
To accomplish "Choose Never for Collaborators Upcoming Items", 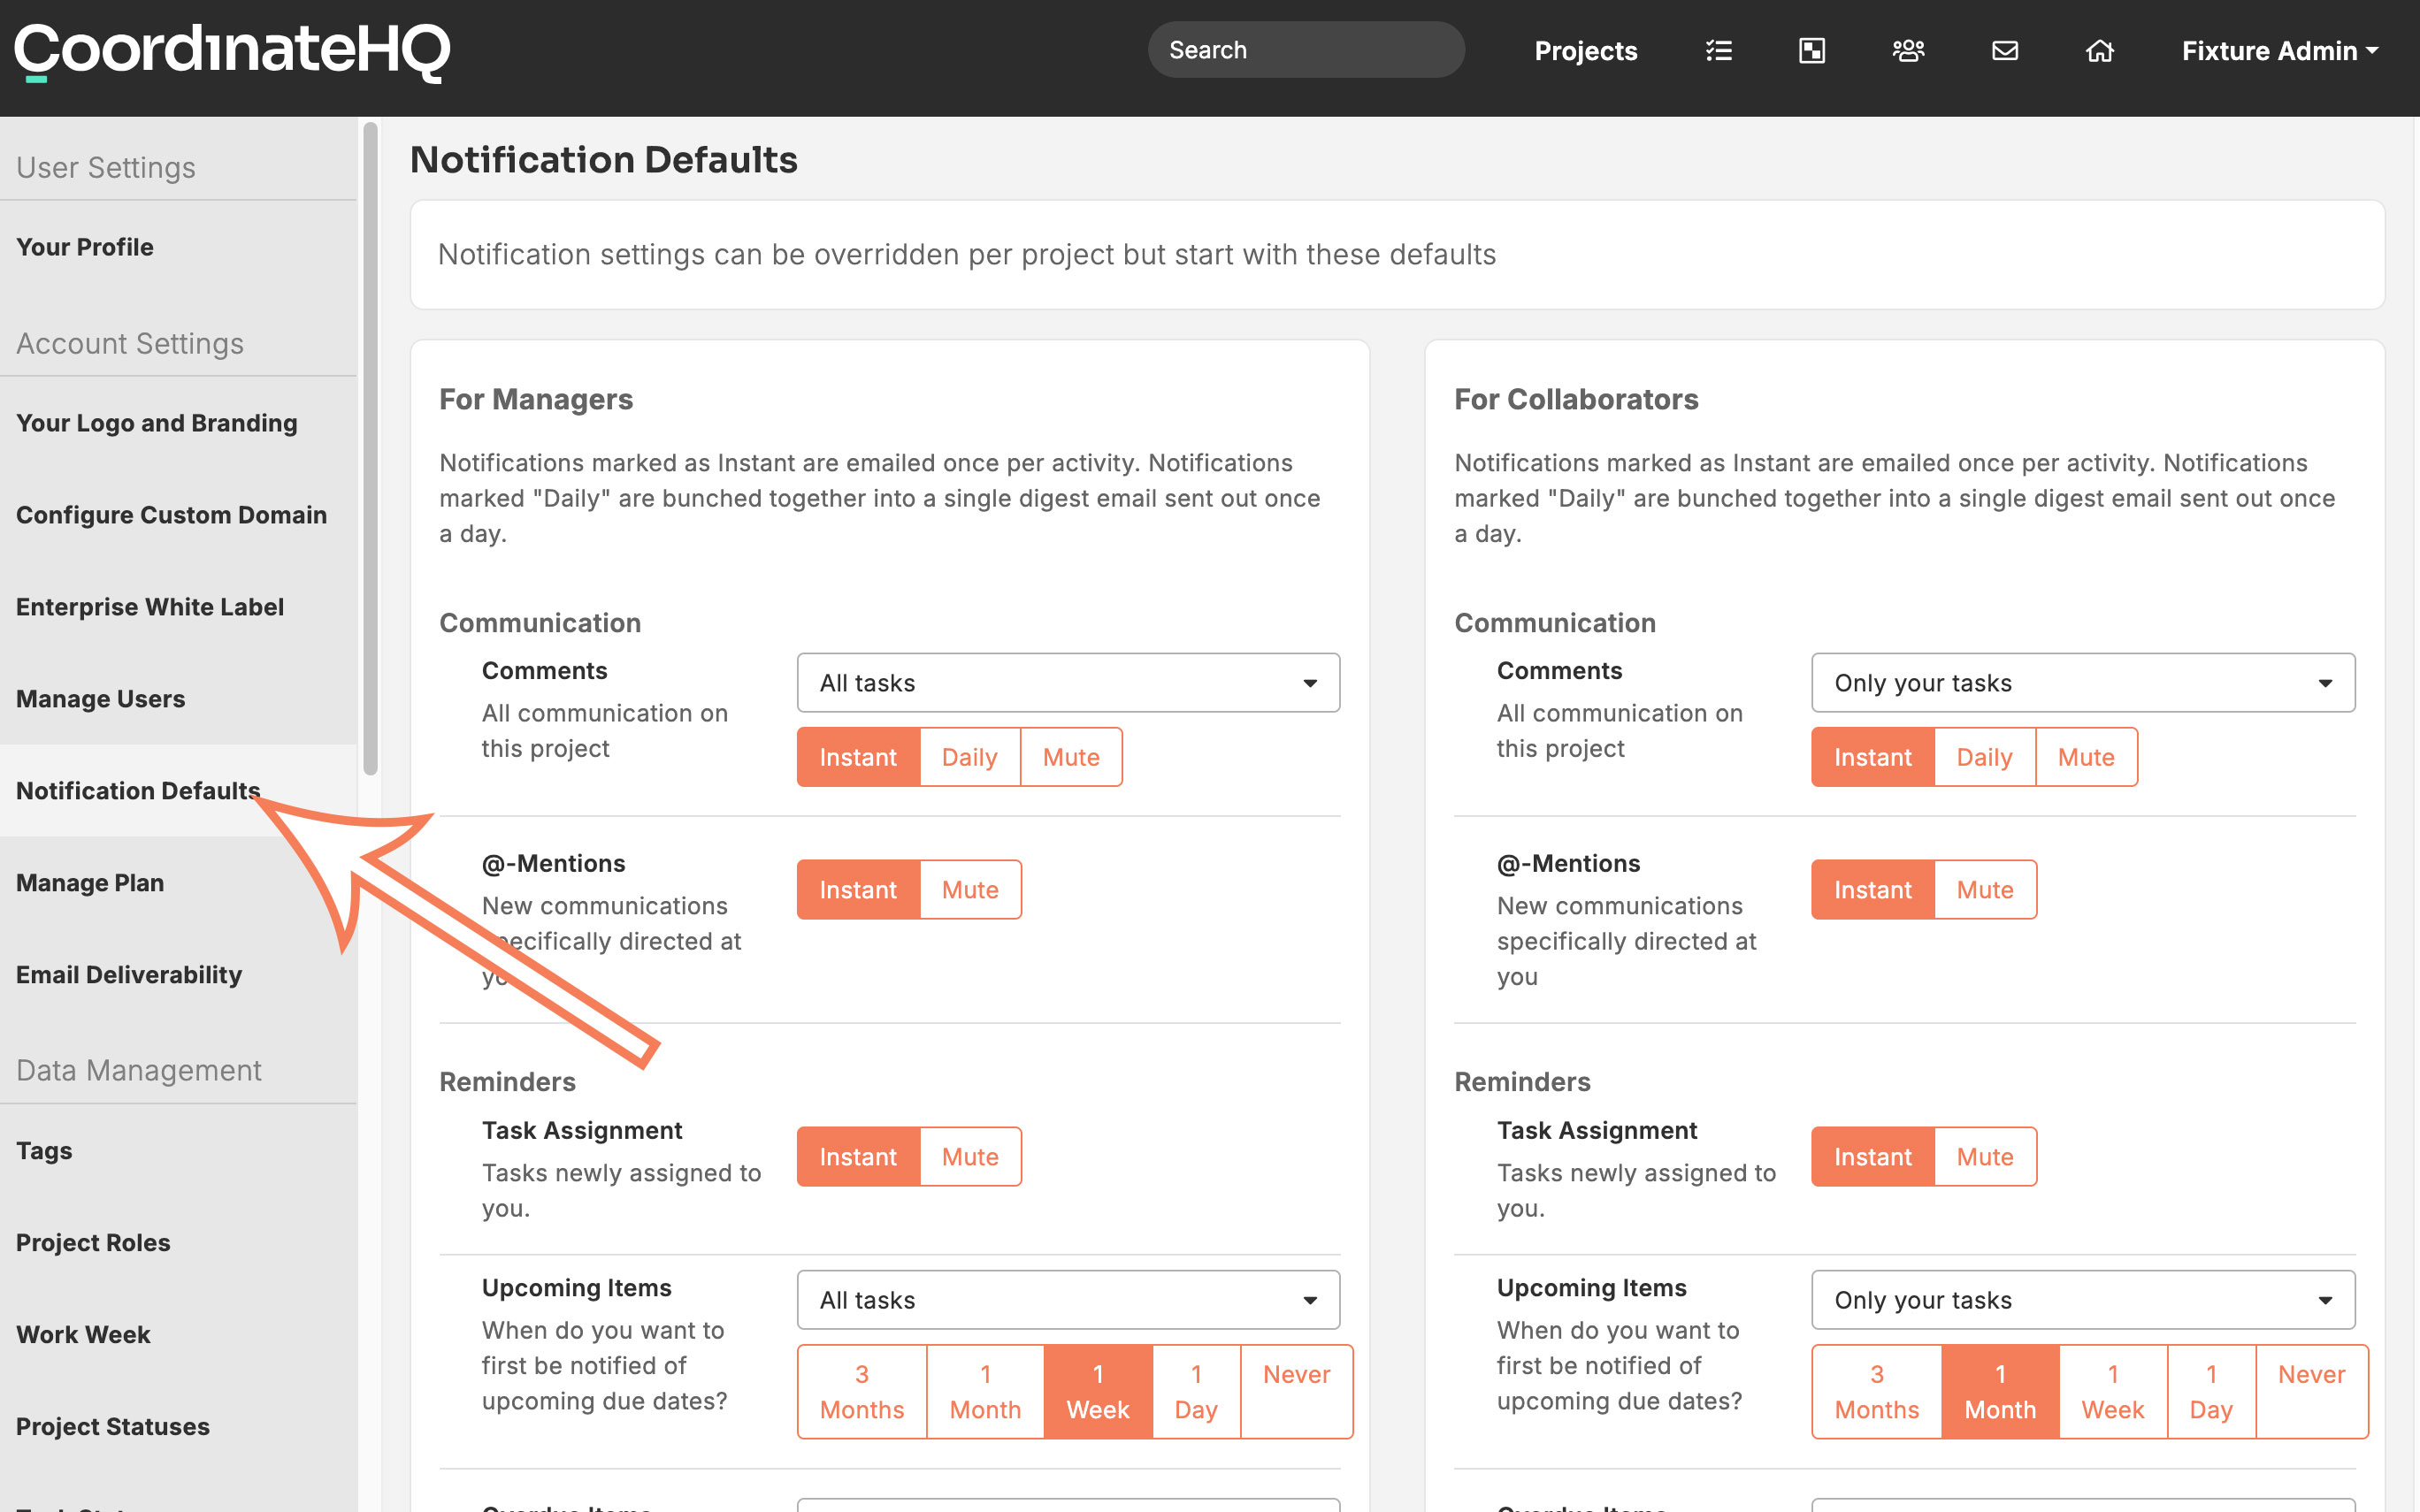I will [2311, 1392].
